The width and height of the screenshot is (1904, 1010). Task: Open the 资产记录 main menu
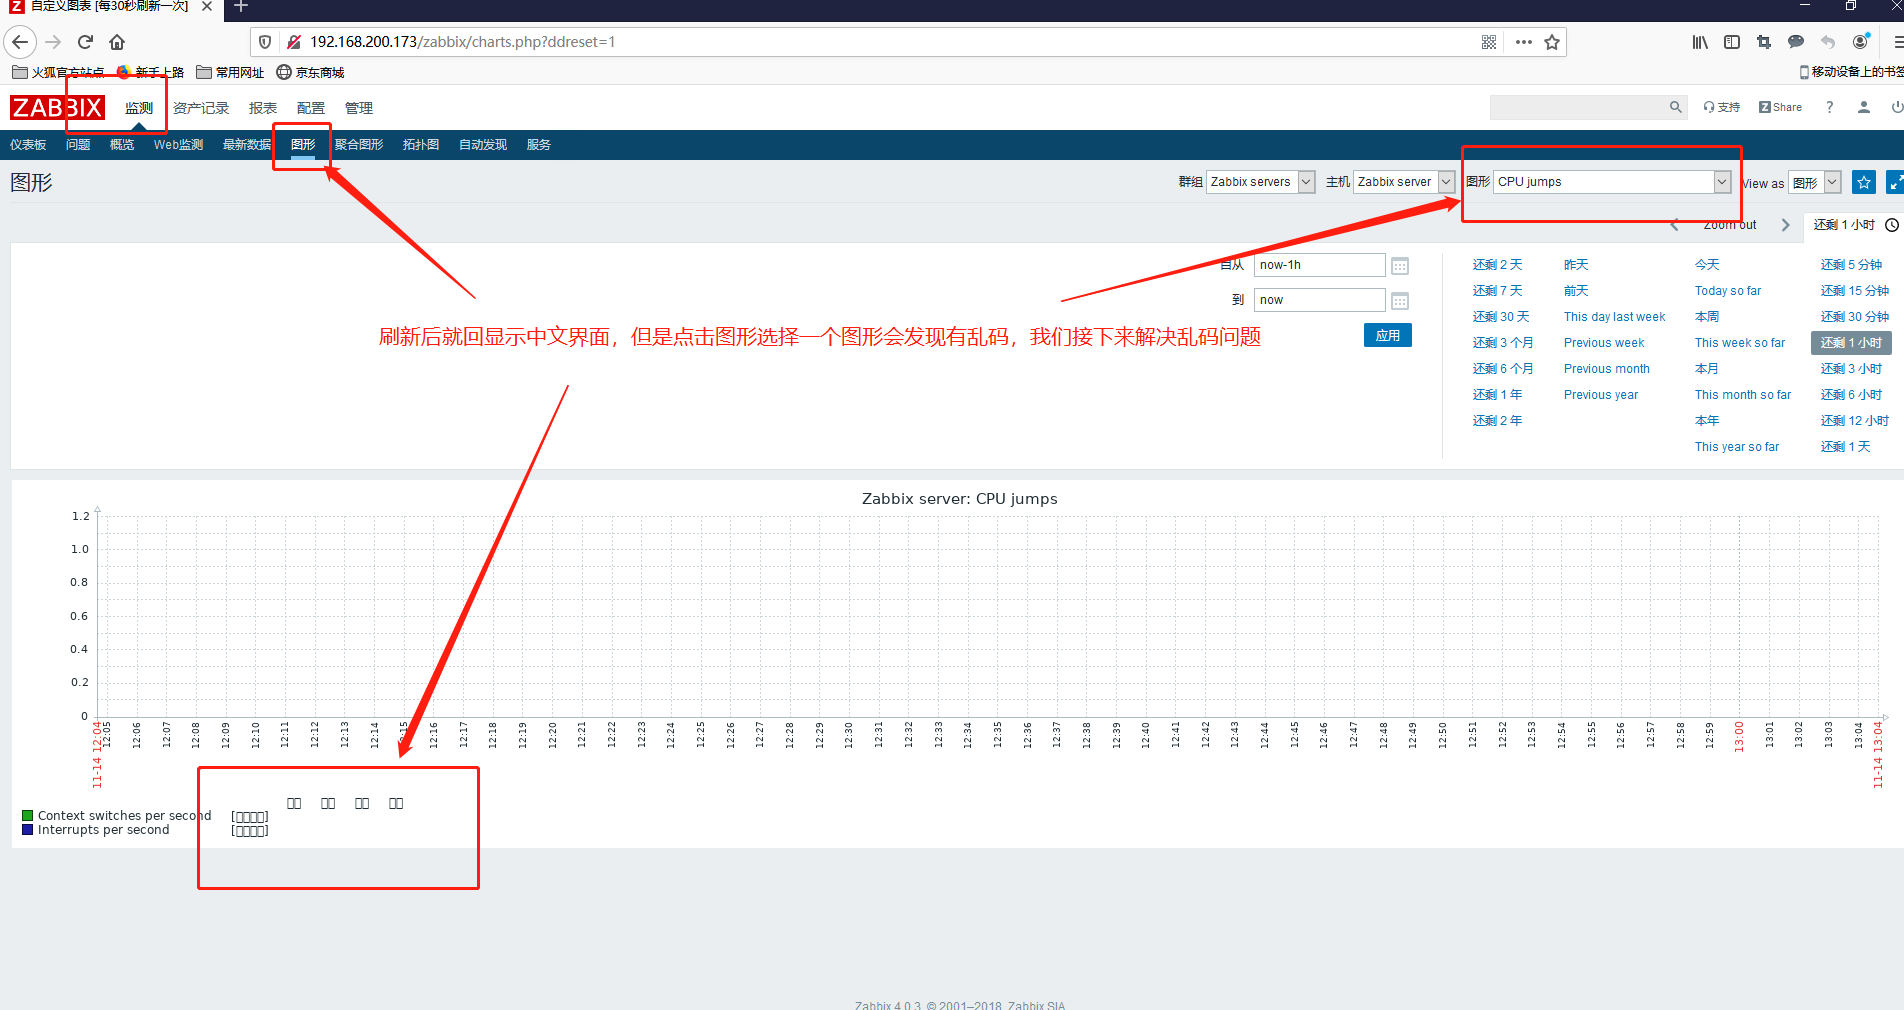pyautogui.click(x=201, y=108)
